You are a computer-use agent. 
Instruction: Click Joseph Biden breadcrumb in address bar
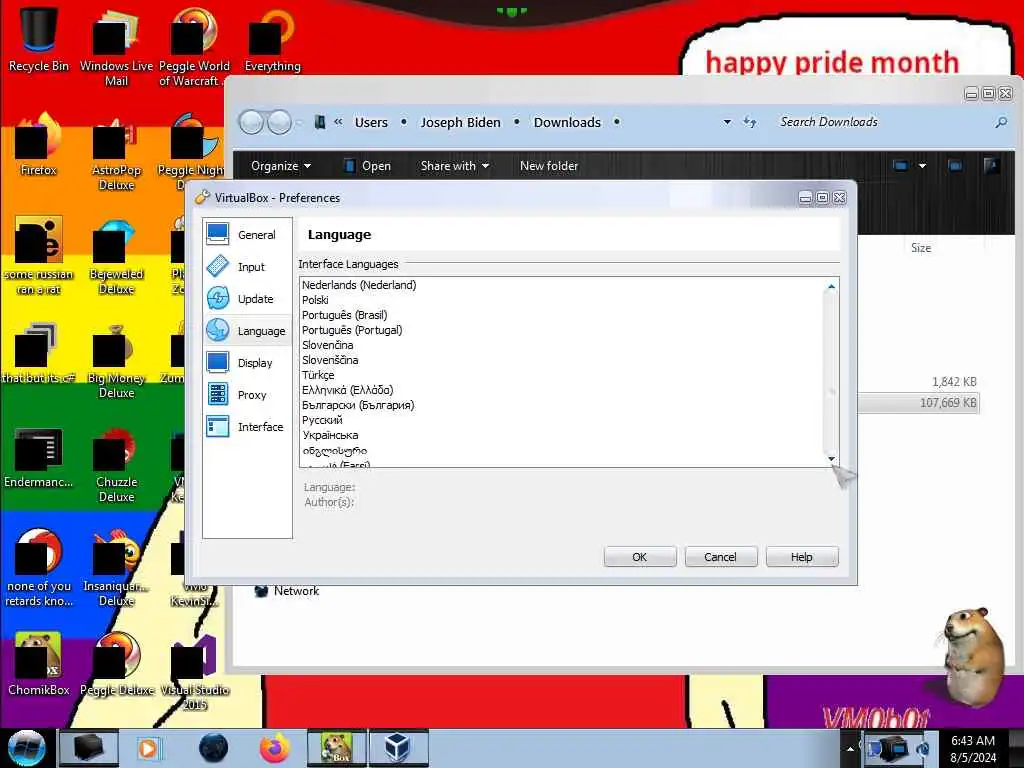coord(460,122)
